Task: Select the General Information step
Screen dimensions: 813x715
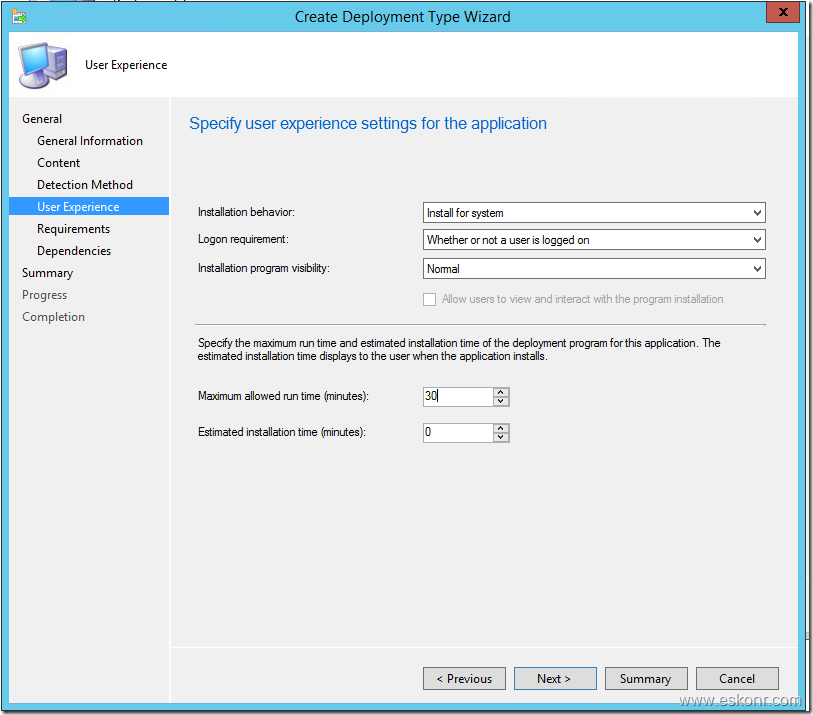Action: coord(89,140)
